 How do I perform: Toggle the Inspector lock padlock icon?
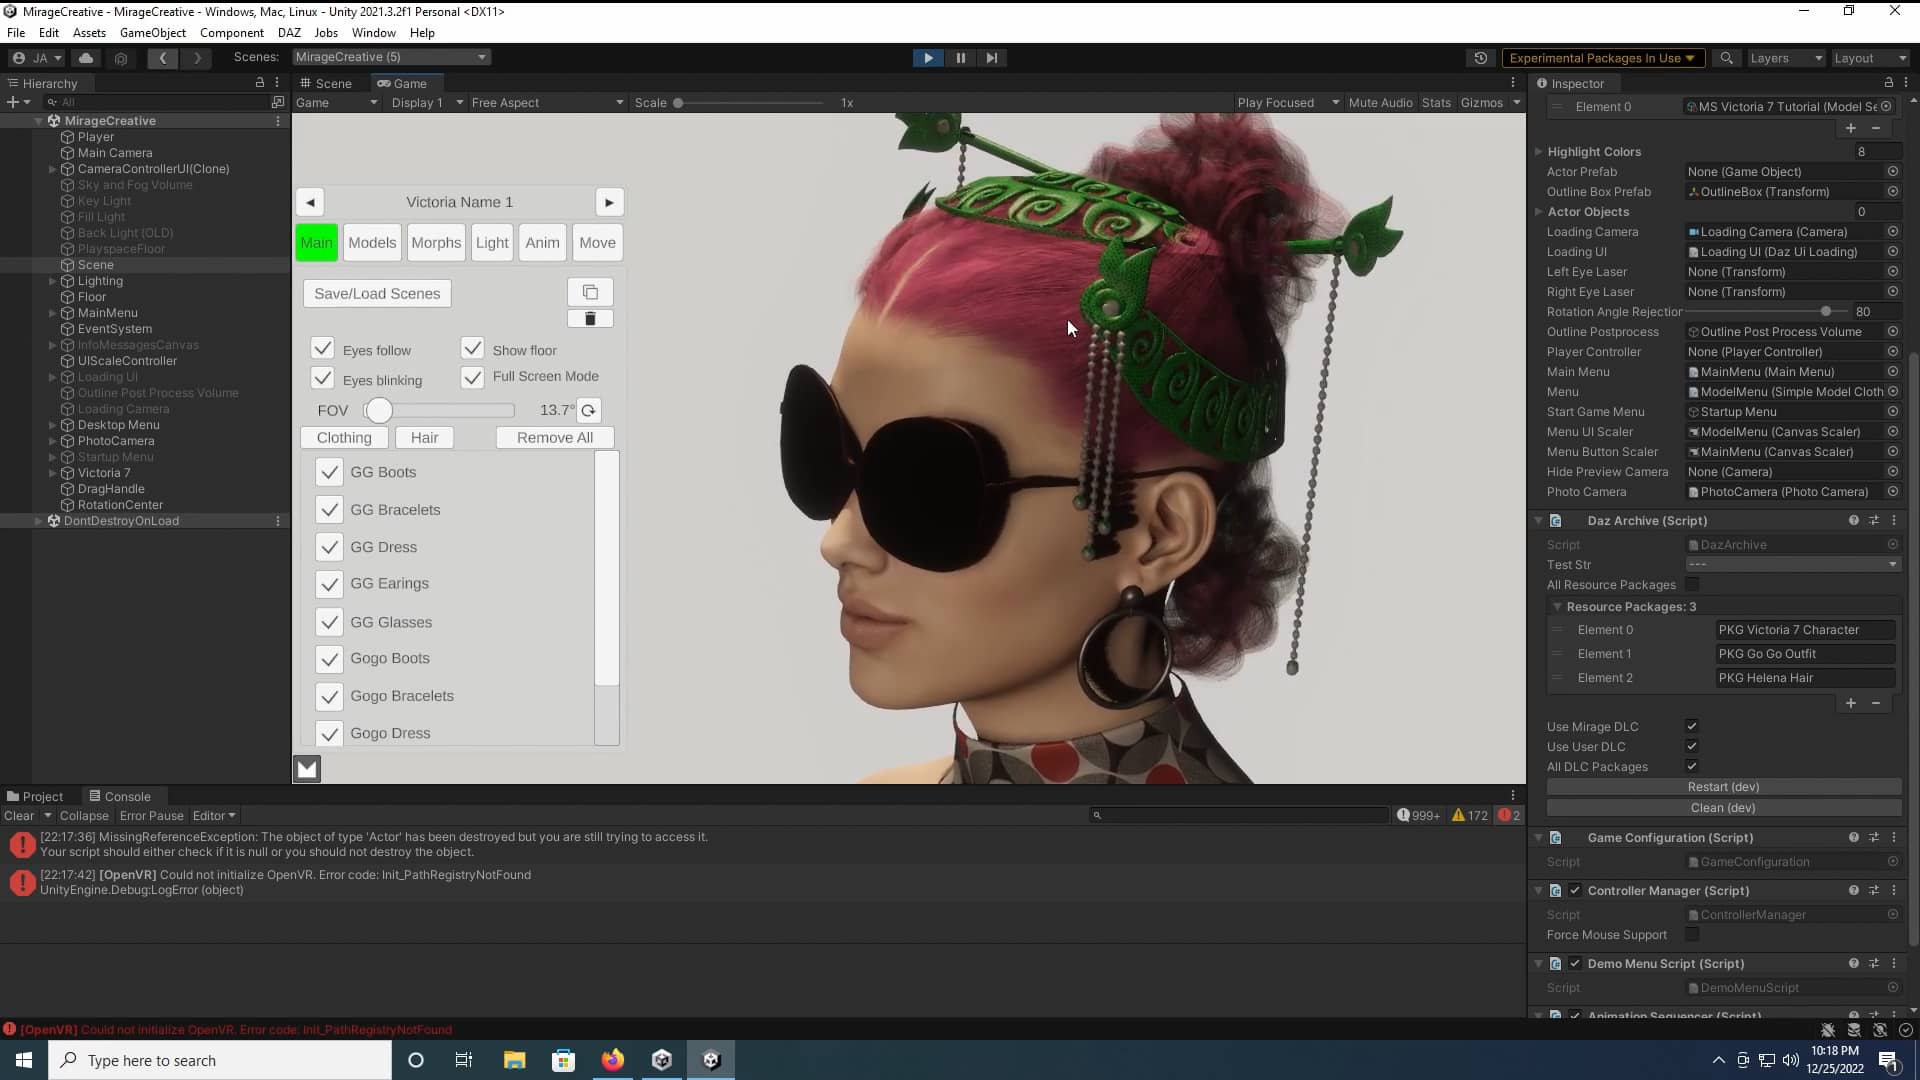pos(1888,83)
